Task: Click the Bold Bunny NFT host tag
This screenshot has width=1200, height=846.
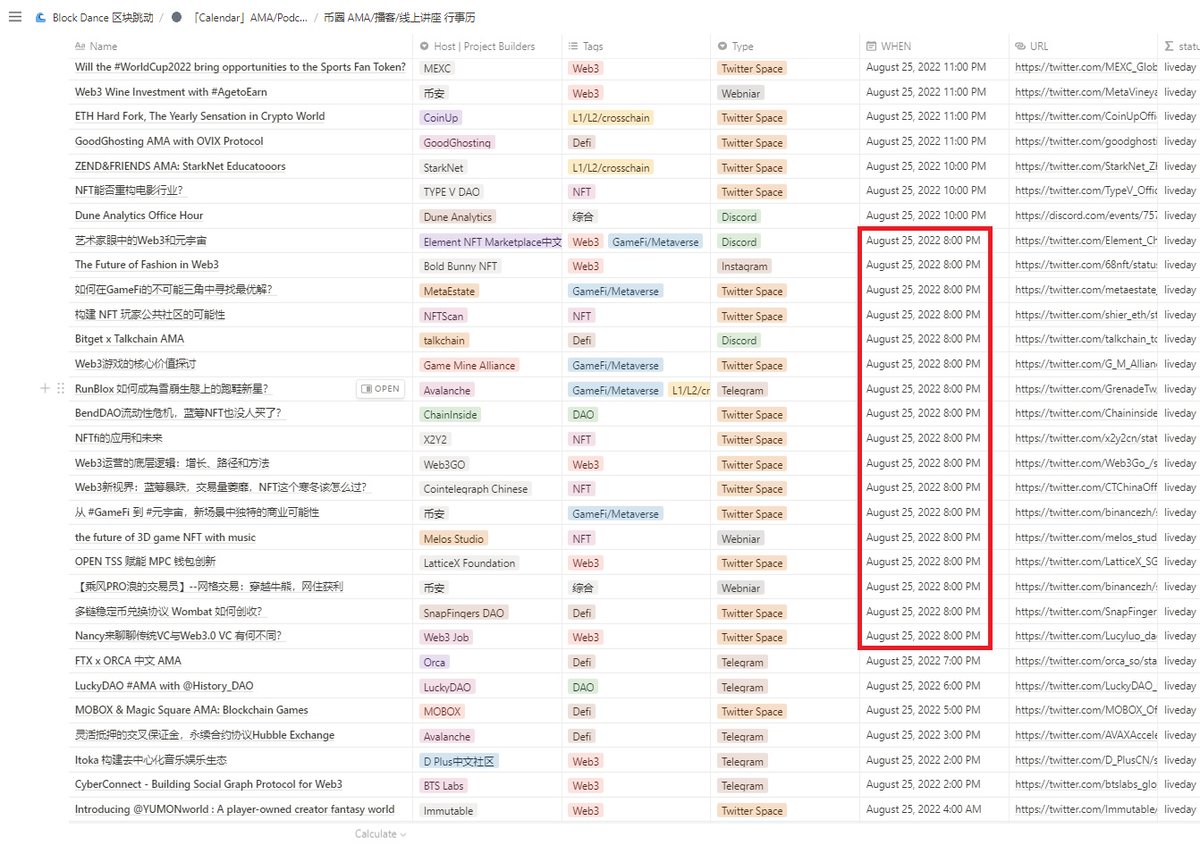Action: click(x=460, y=266)
